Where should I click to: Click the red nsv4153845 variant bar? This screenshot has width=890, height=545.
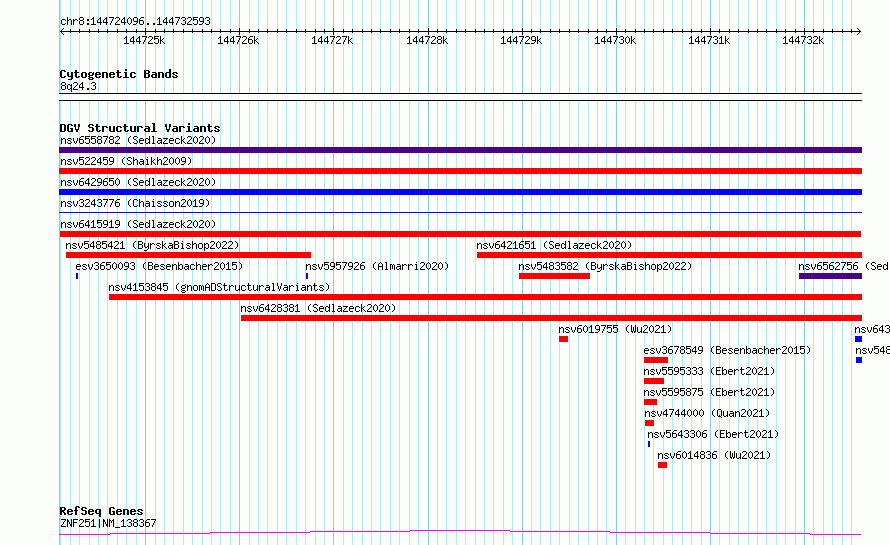point(485,297)
